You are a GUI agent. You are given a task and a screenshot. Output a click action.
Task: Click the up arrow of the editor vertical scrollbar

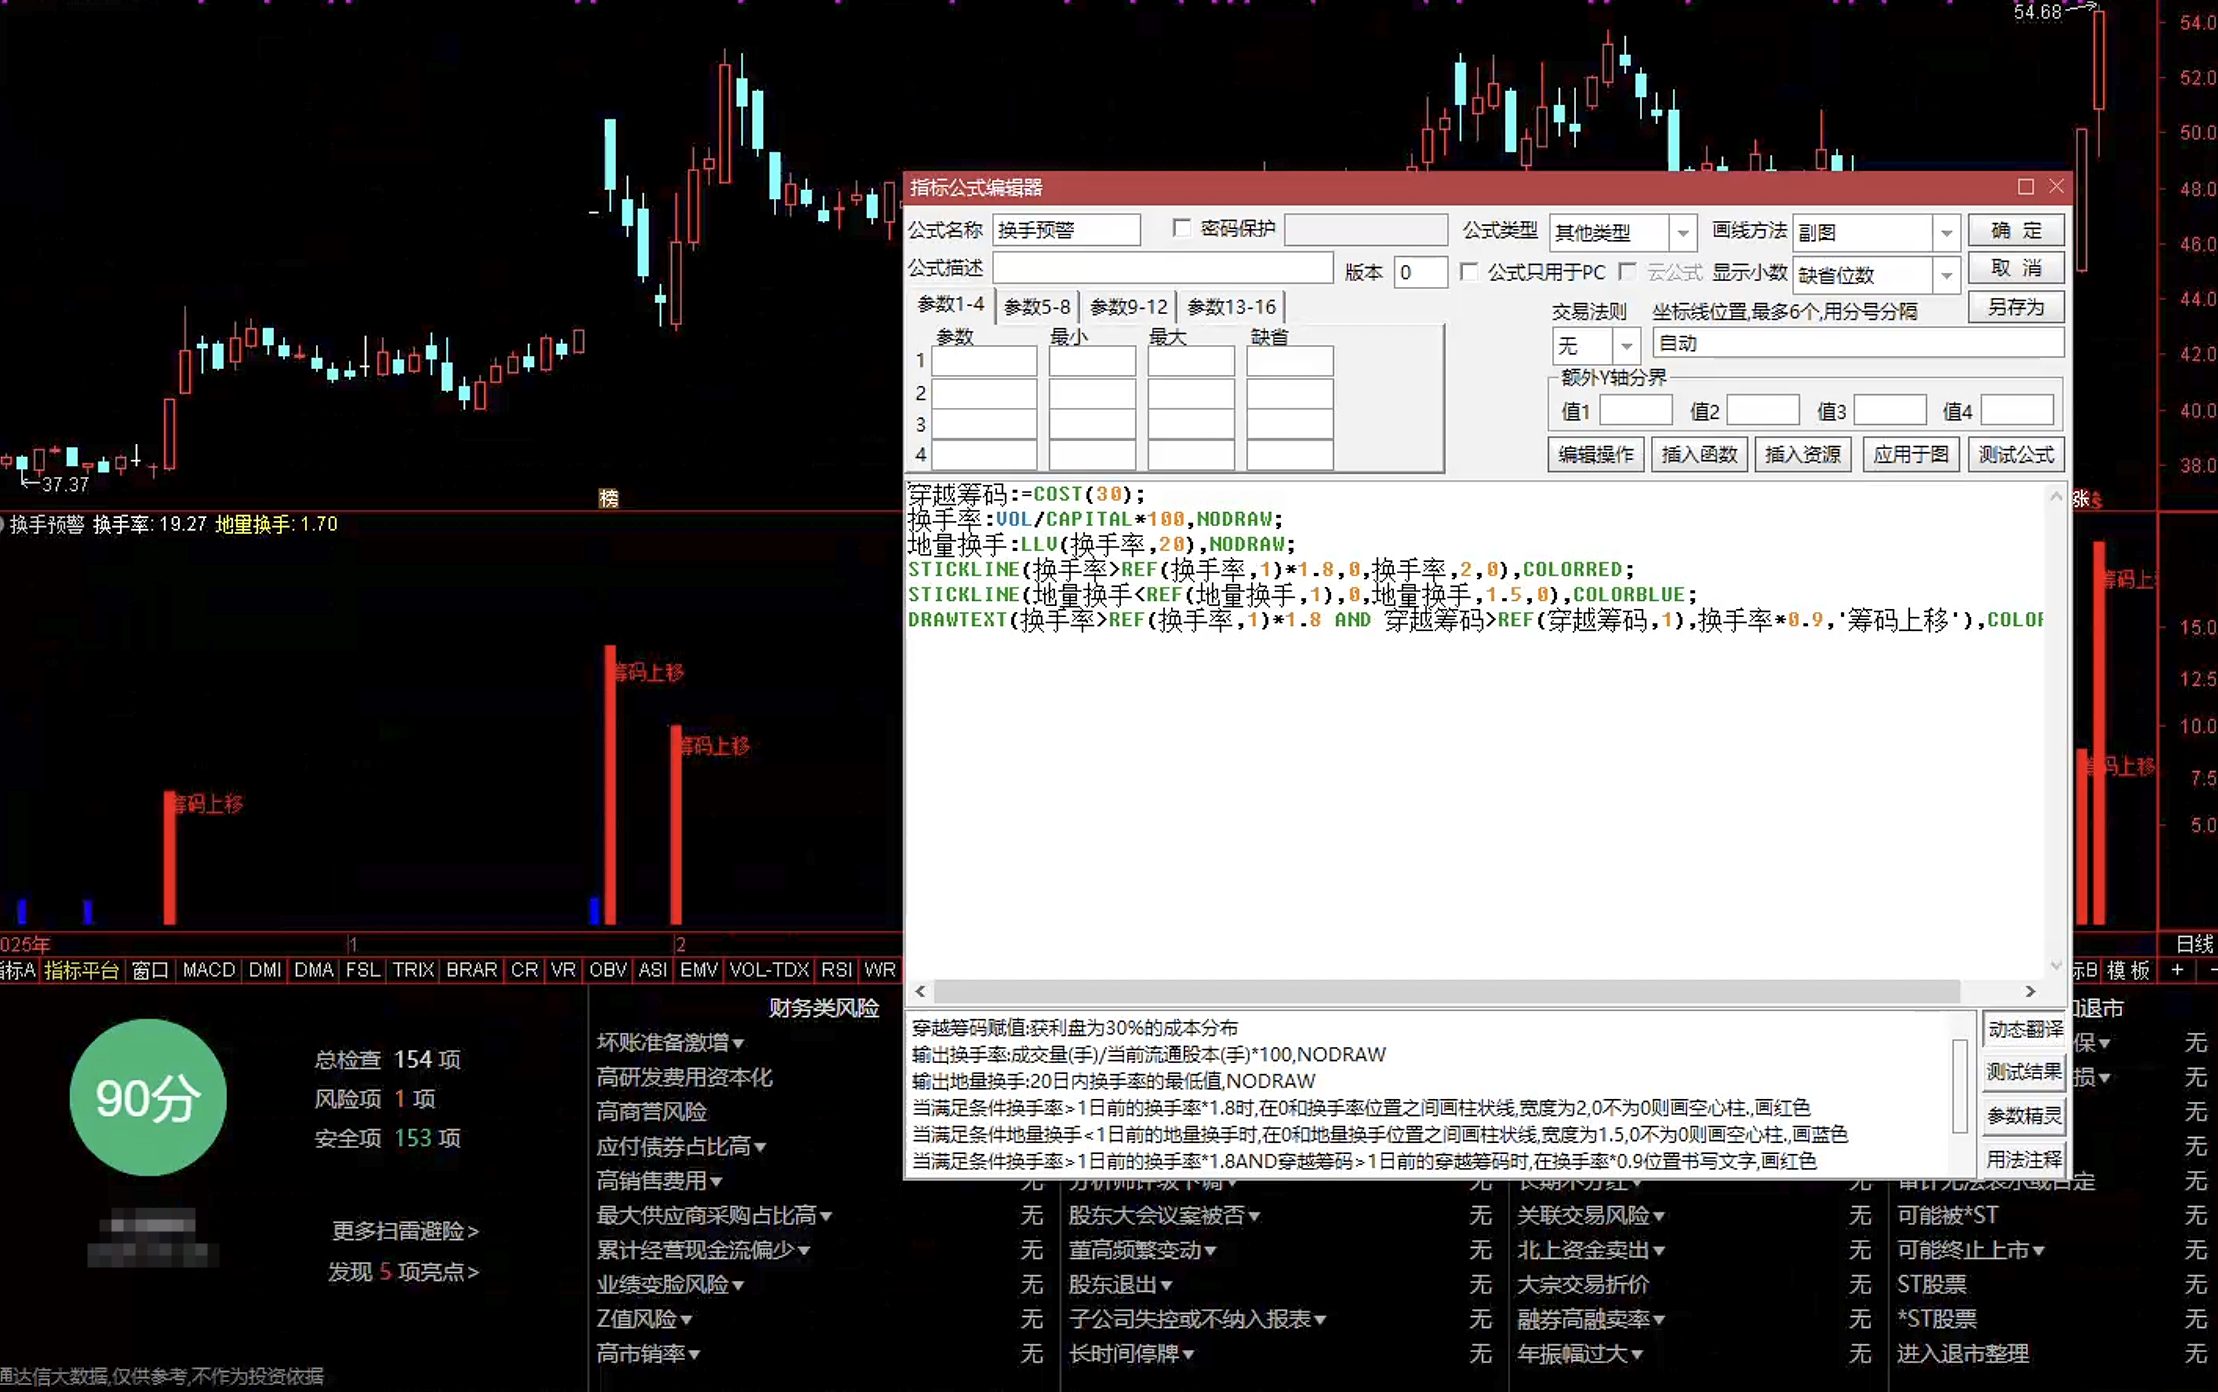[x=2056, y=496]
